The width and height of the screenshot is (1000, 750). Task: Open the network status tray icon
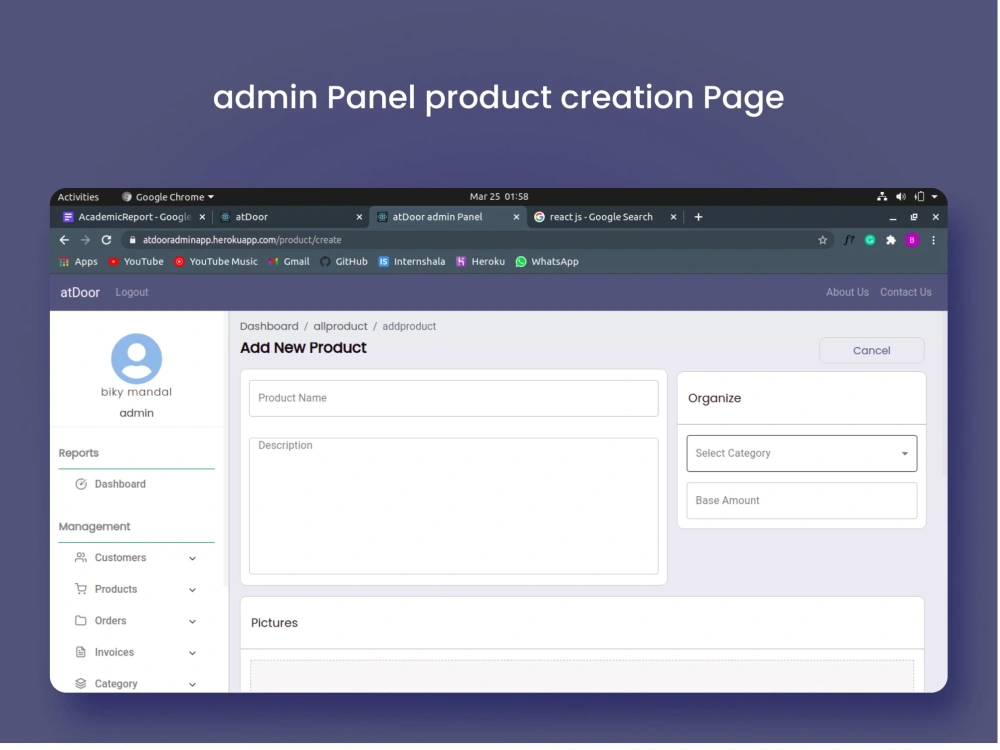pyautogui.click(x=882, y=196)
